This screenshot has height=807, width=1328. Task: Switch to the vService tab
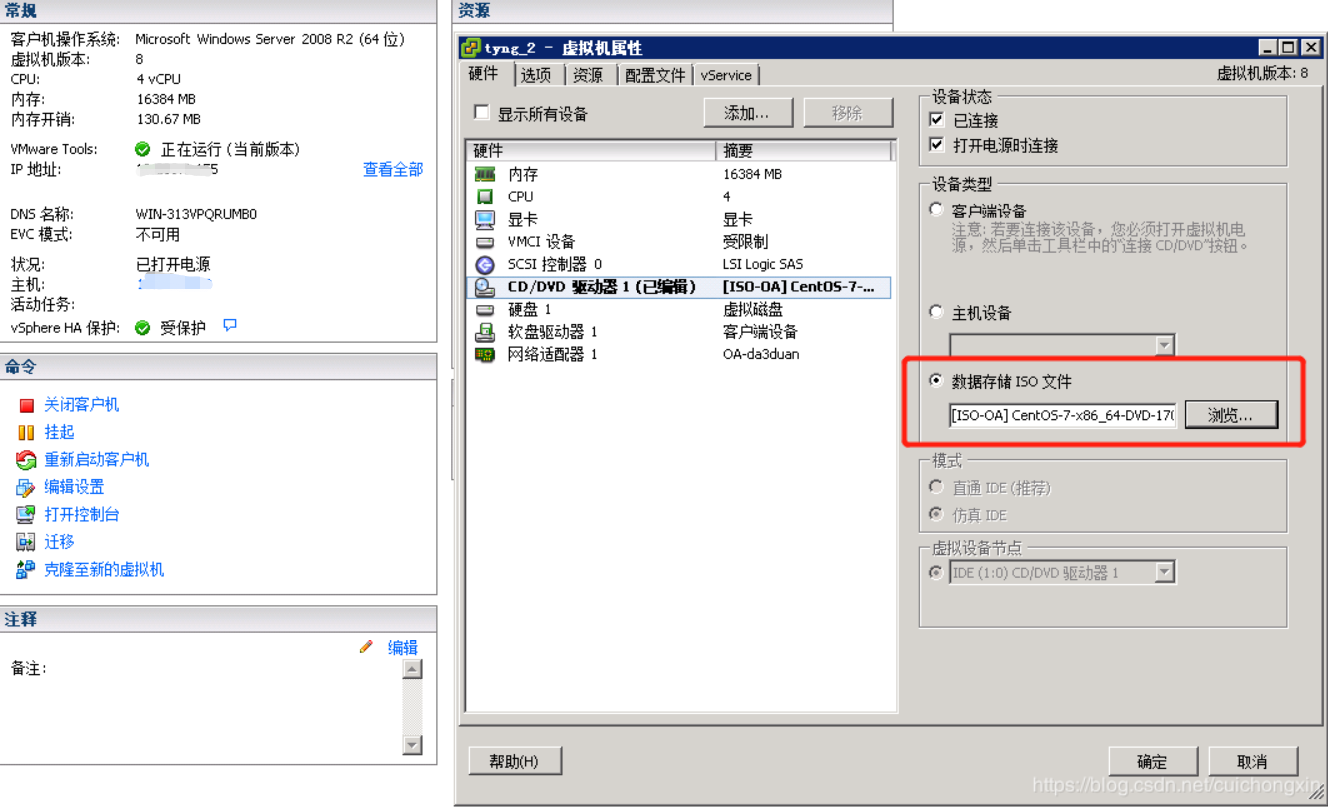click(727, 75)
